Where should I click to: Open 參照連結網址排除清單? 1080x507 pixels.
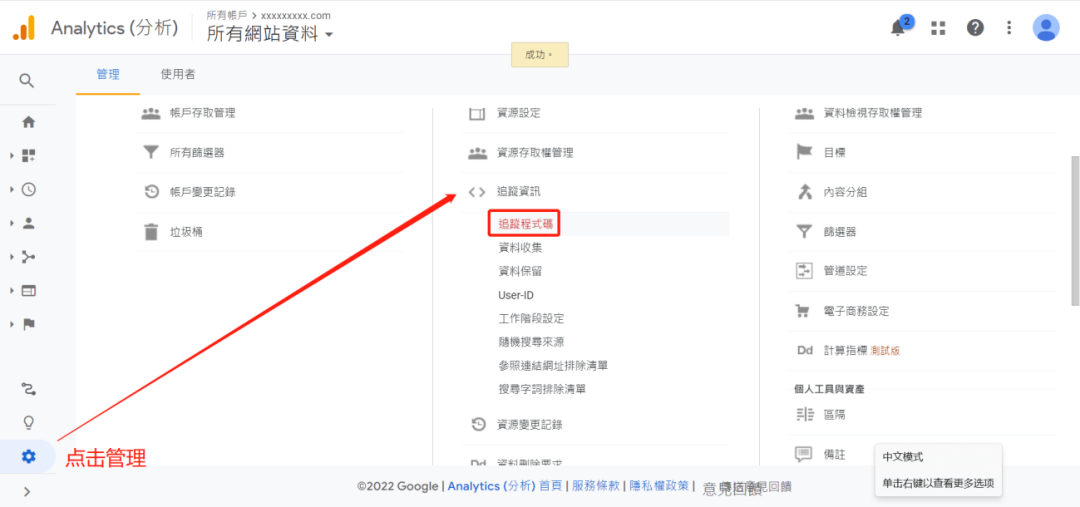(553, 366)
